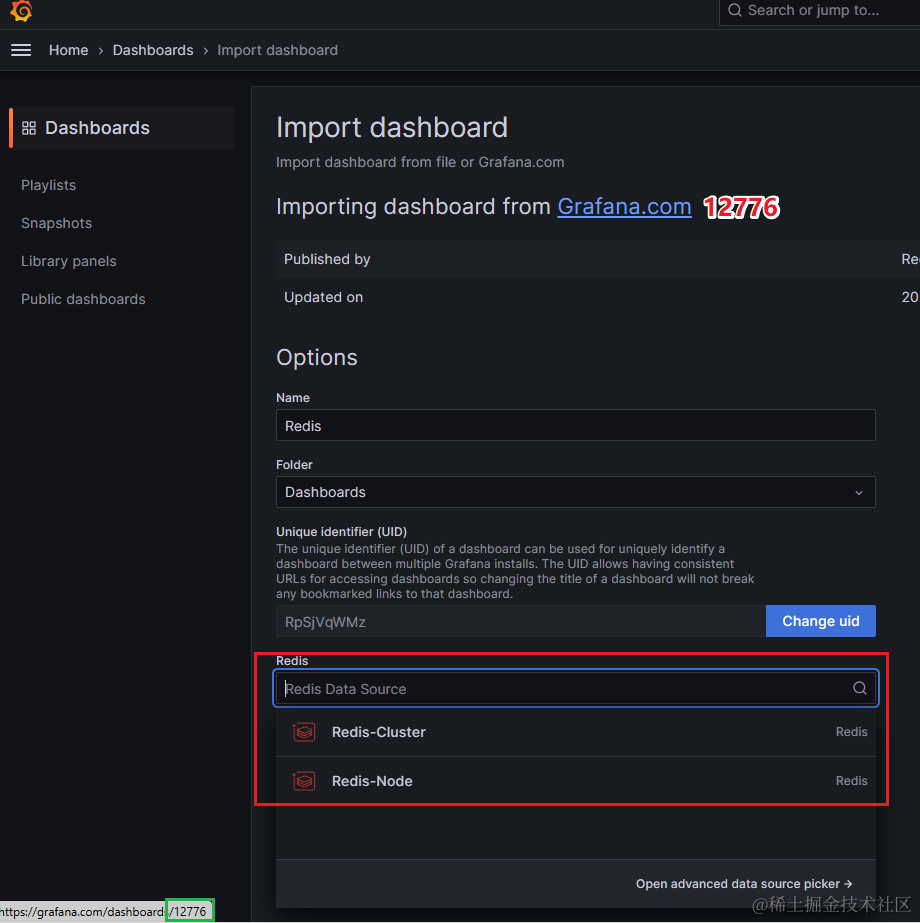Click Import dashboard breadcrumb text
This screenshot has width=920, height=923.
click(x=277, y=50)
